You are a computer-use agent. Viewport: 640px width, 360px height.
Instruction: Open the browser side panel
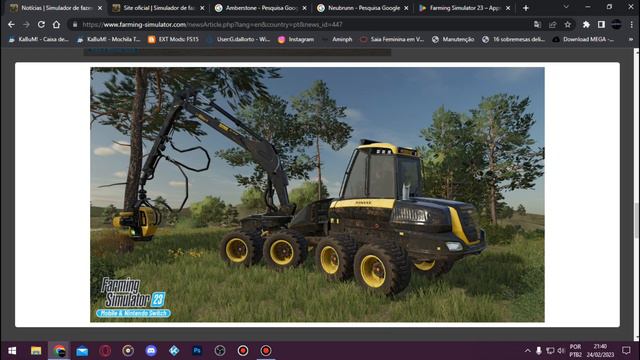[601, 24]
